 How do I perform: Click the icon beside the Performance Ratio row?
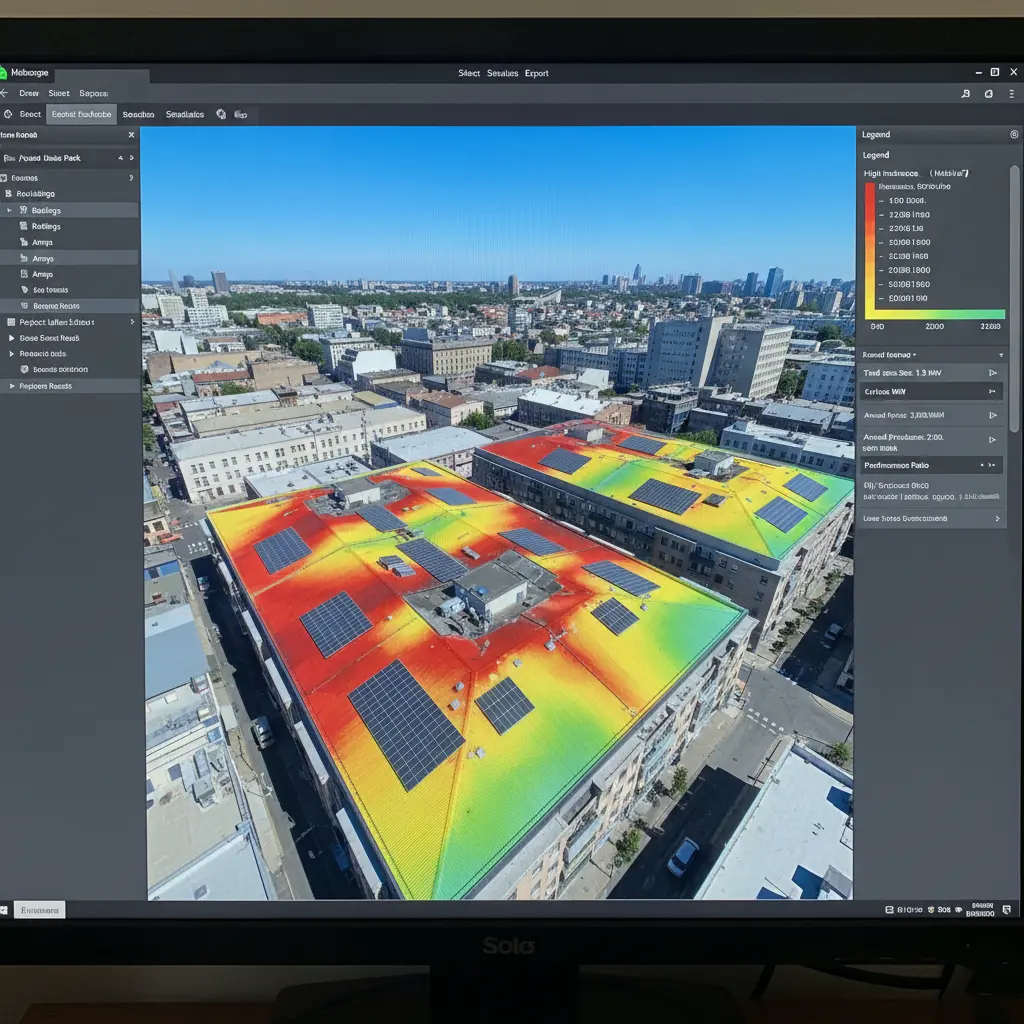[x=990, y=465]
